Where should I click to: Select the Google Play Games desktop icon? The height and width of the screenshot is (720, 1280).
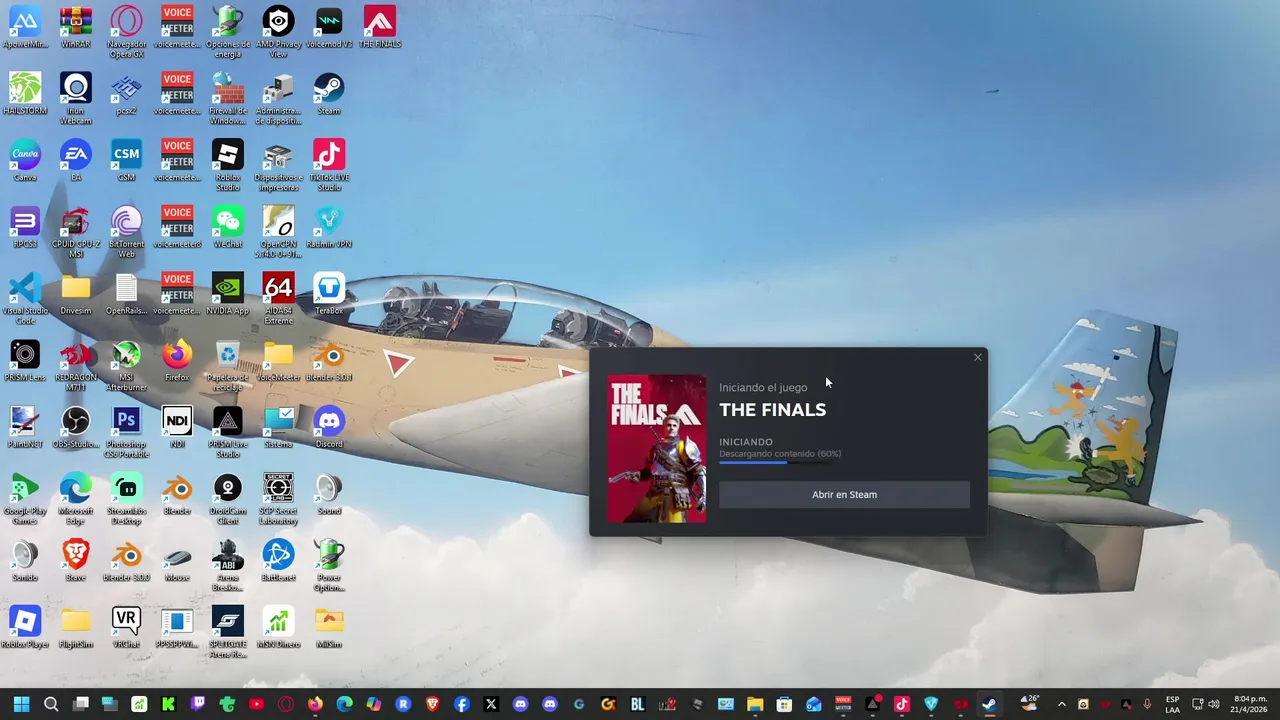tap(25, 499)
